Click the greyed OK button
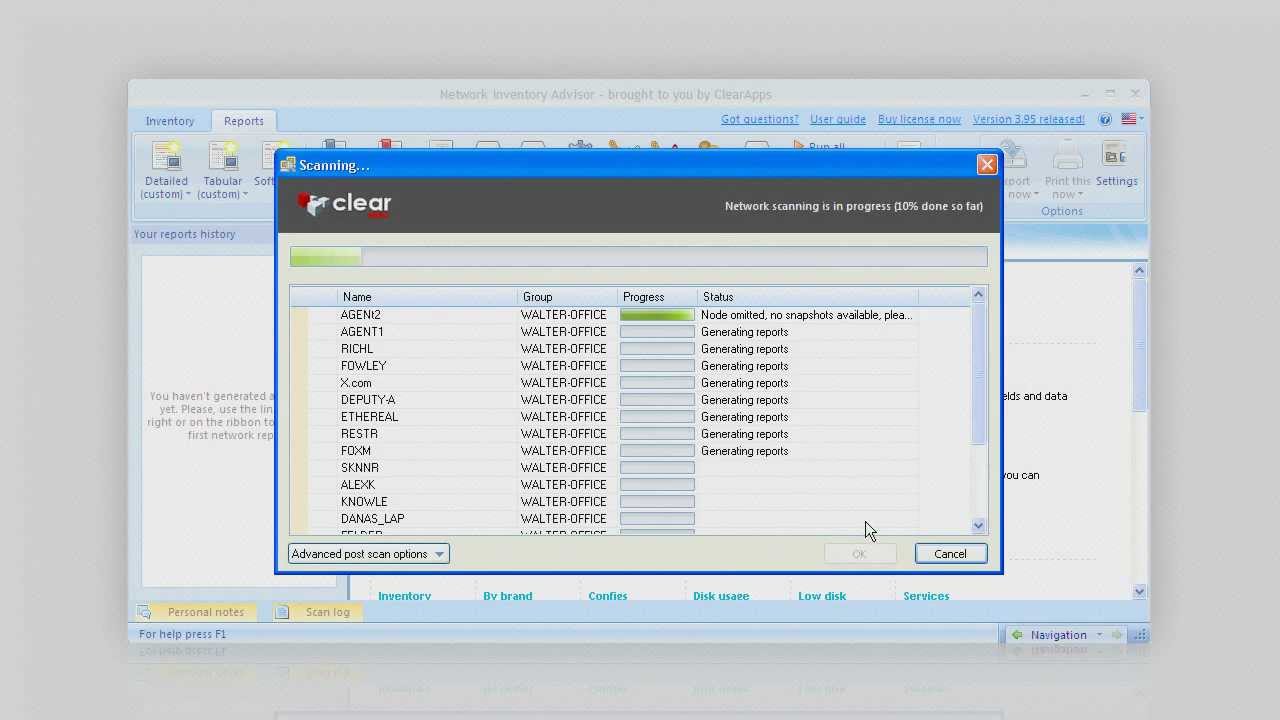 coord(859,554)
